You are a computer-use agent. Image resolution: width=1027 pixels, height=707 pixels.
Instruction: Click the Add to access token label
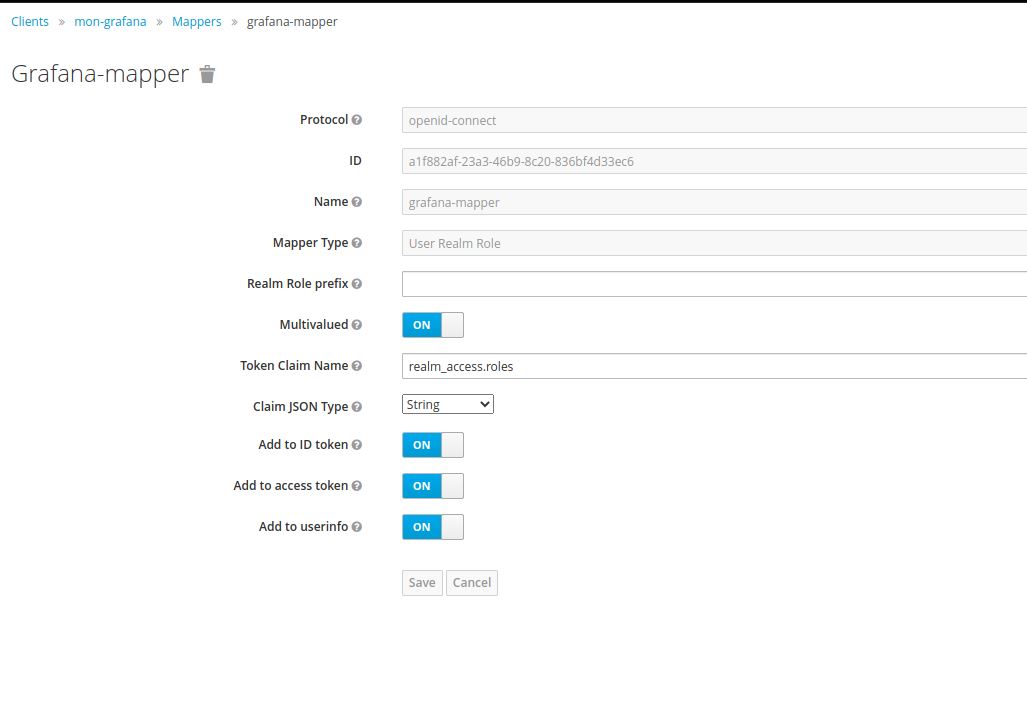tap(291, 486)
